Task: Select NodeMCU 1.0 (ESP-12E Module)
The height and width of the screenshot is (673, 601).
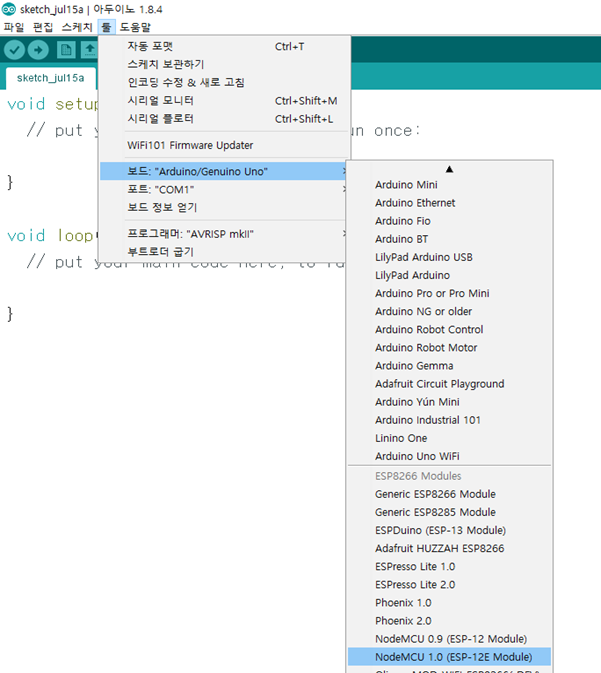Action: [449, 657]
